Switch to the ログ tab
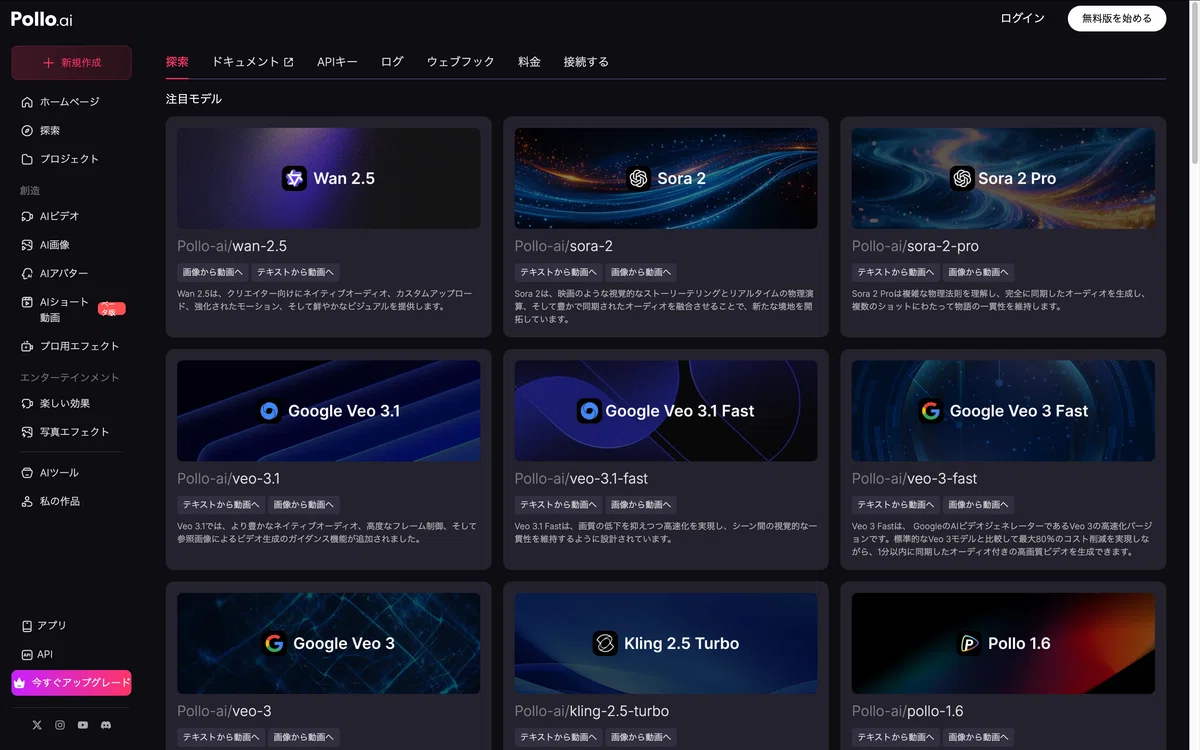This screenshot has width=1200, height=750. 392,62
